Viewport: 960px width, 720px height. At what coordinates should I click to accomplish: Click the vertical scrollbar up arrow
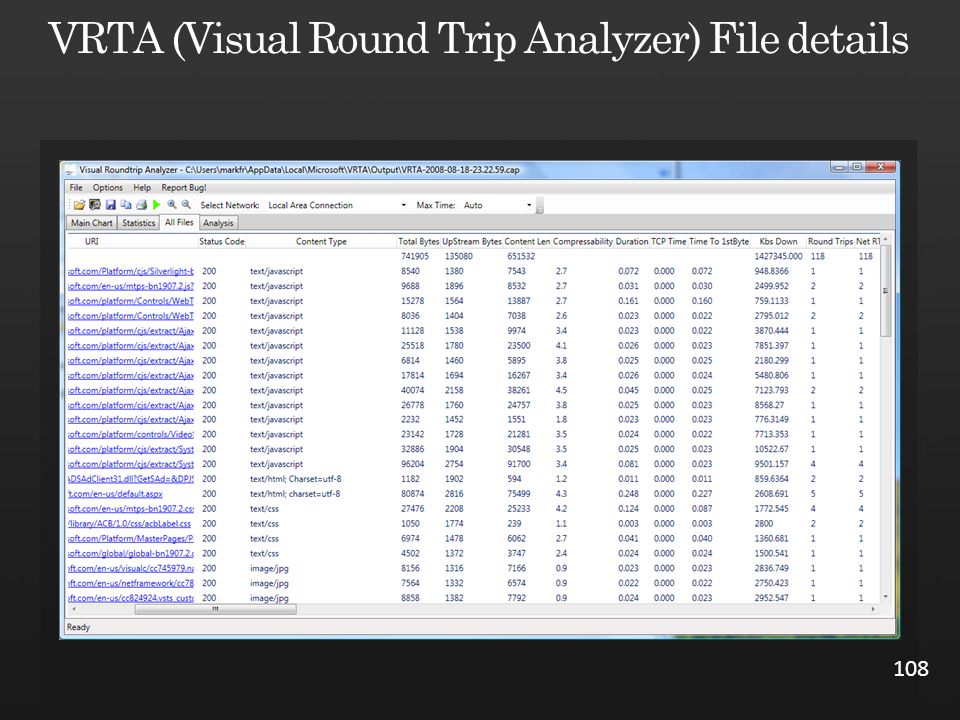pos(885,239)
